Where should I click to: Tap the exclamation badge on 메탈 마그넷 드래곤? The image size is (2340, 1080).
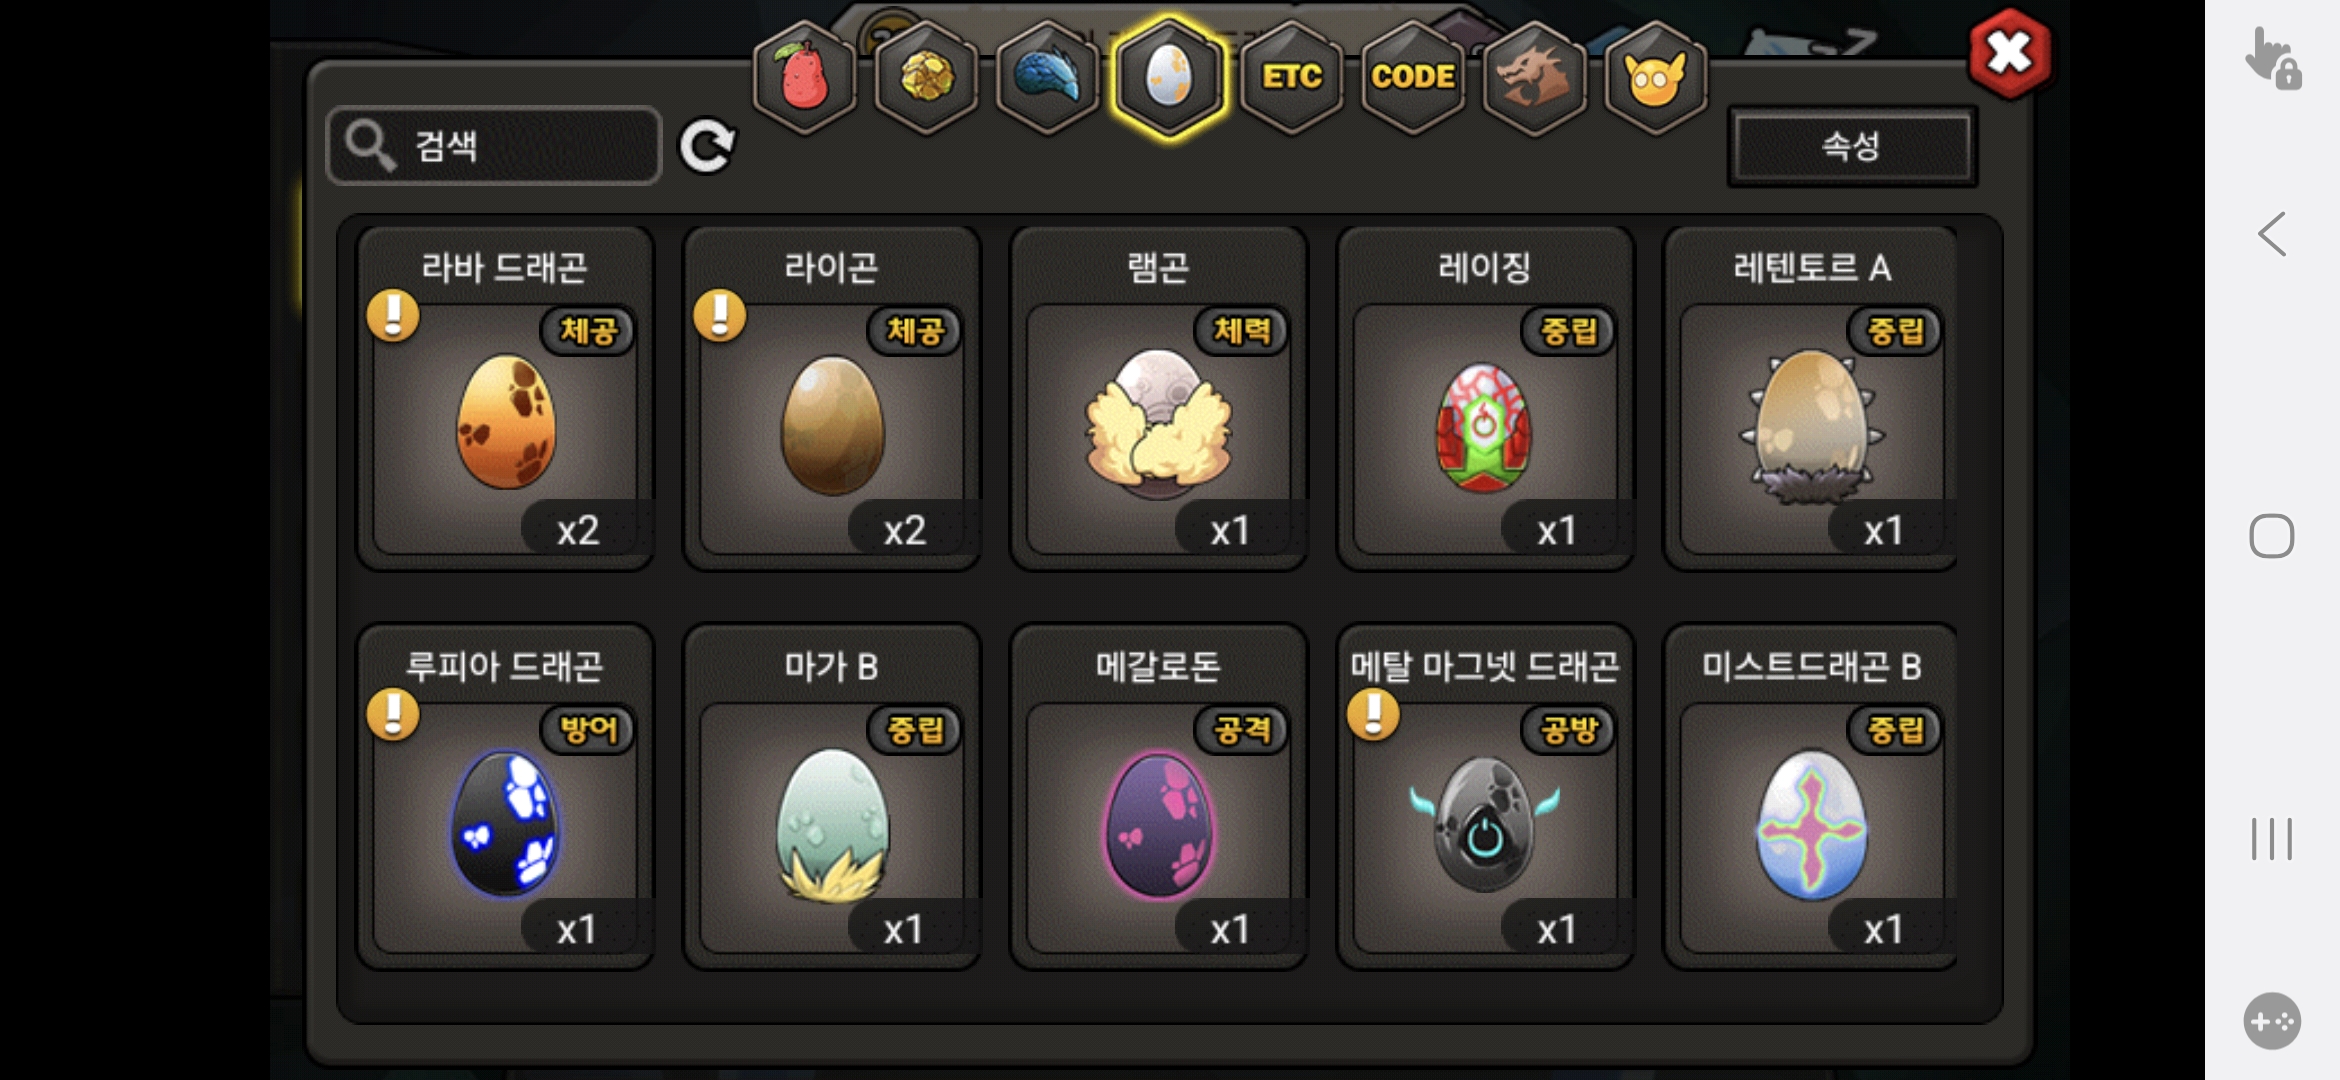[x=1373, y=715]
